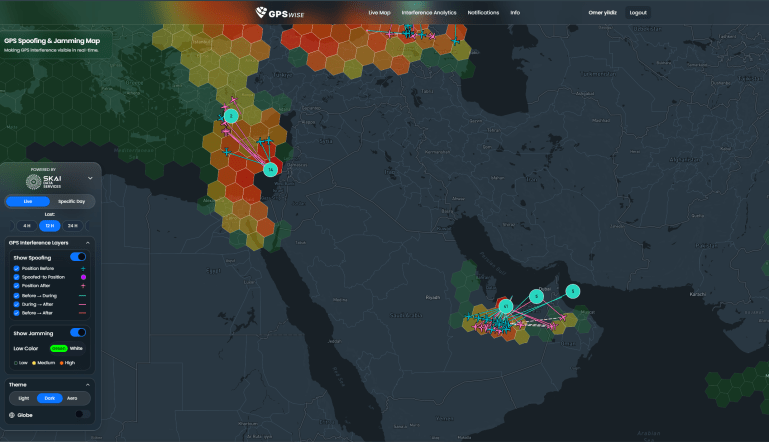Choose the Aero theme
The width and height of the screenshot is (769, 442).
[72, 398]
